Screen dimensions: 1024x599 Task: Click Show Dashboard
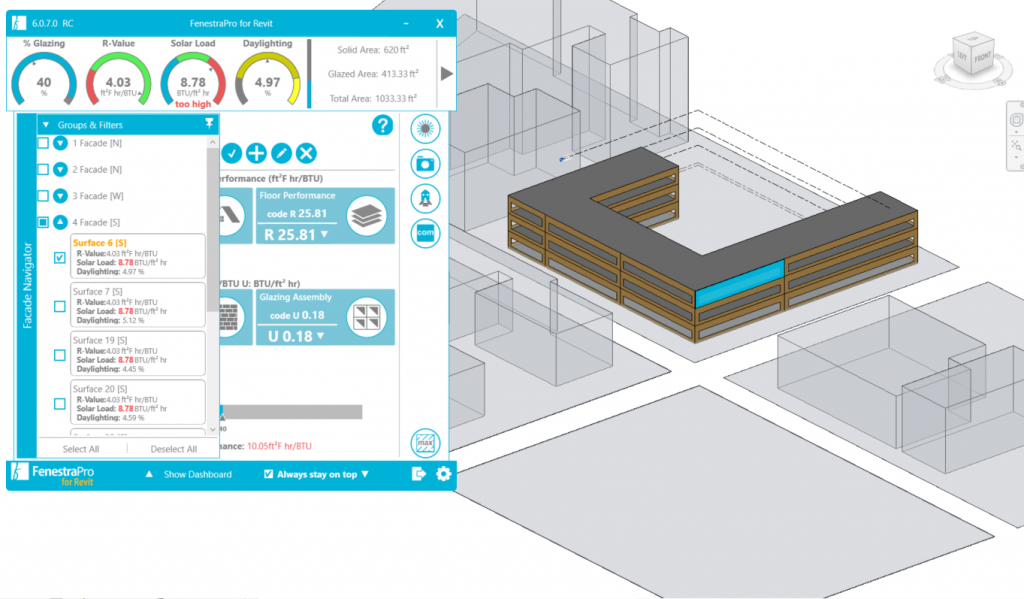coord(197,474)
